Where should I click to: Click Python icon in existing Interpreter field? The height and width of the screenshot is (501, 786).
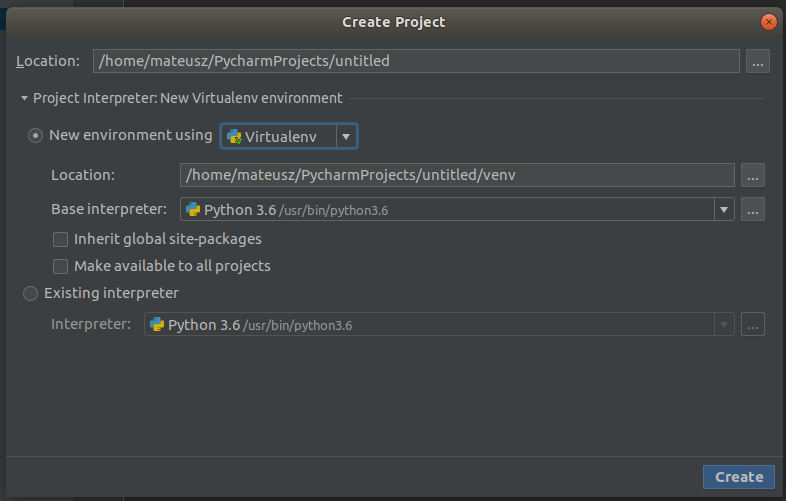(157, 324)
